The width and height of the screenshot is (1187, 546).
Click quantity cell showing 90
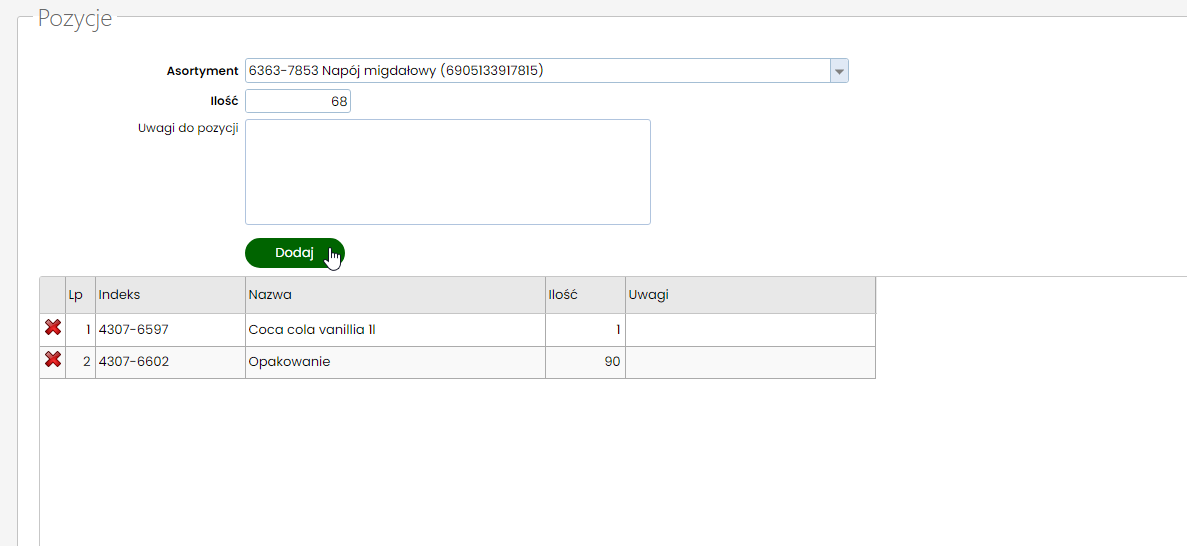coord(585,362)
